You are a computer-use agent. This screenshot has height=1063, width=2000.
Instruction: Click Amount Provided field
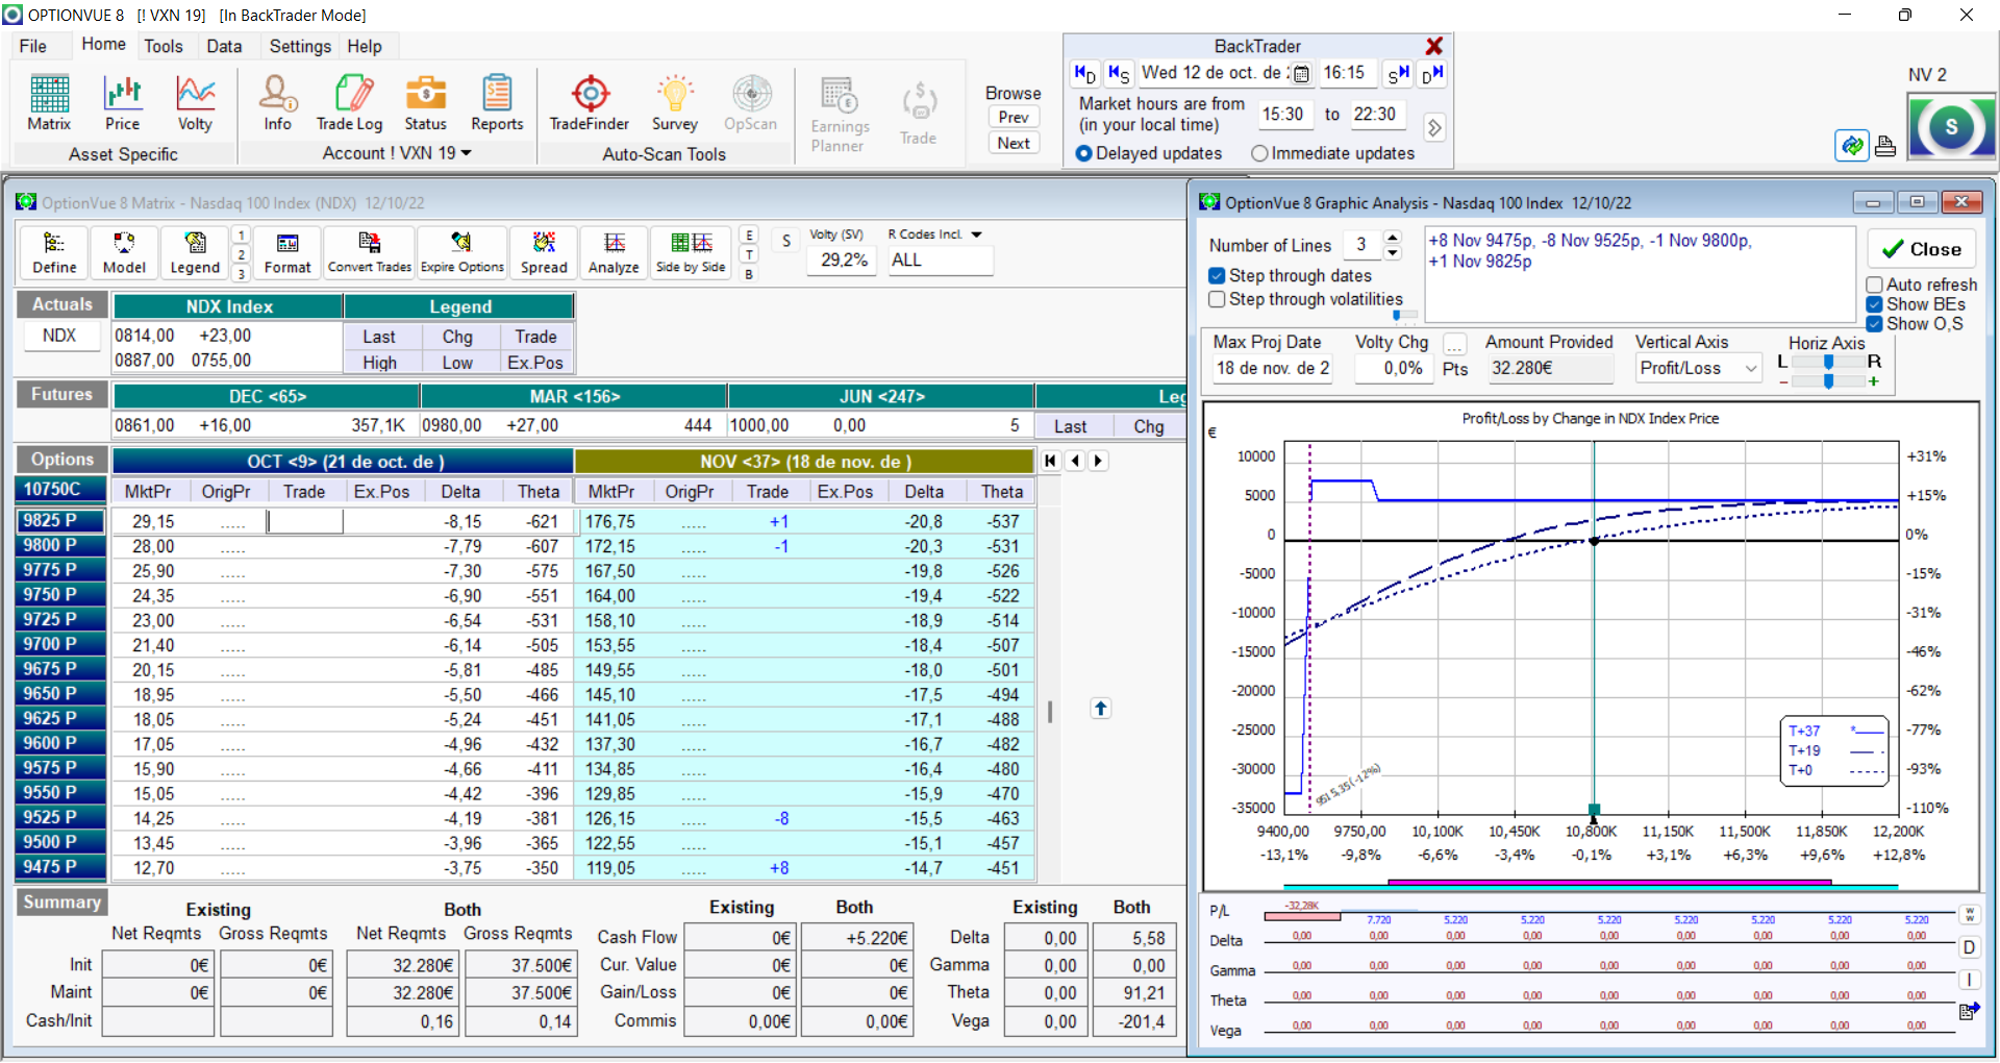1549,368
